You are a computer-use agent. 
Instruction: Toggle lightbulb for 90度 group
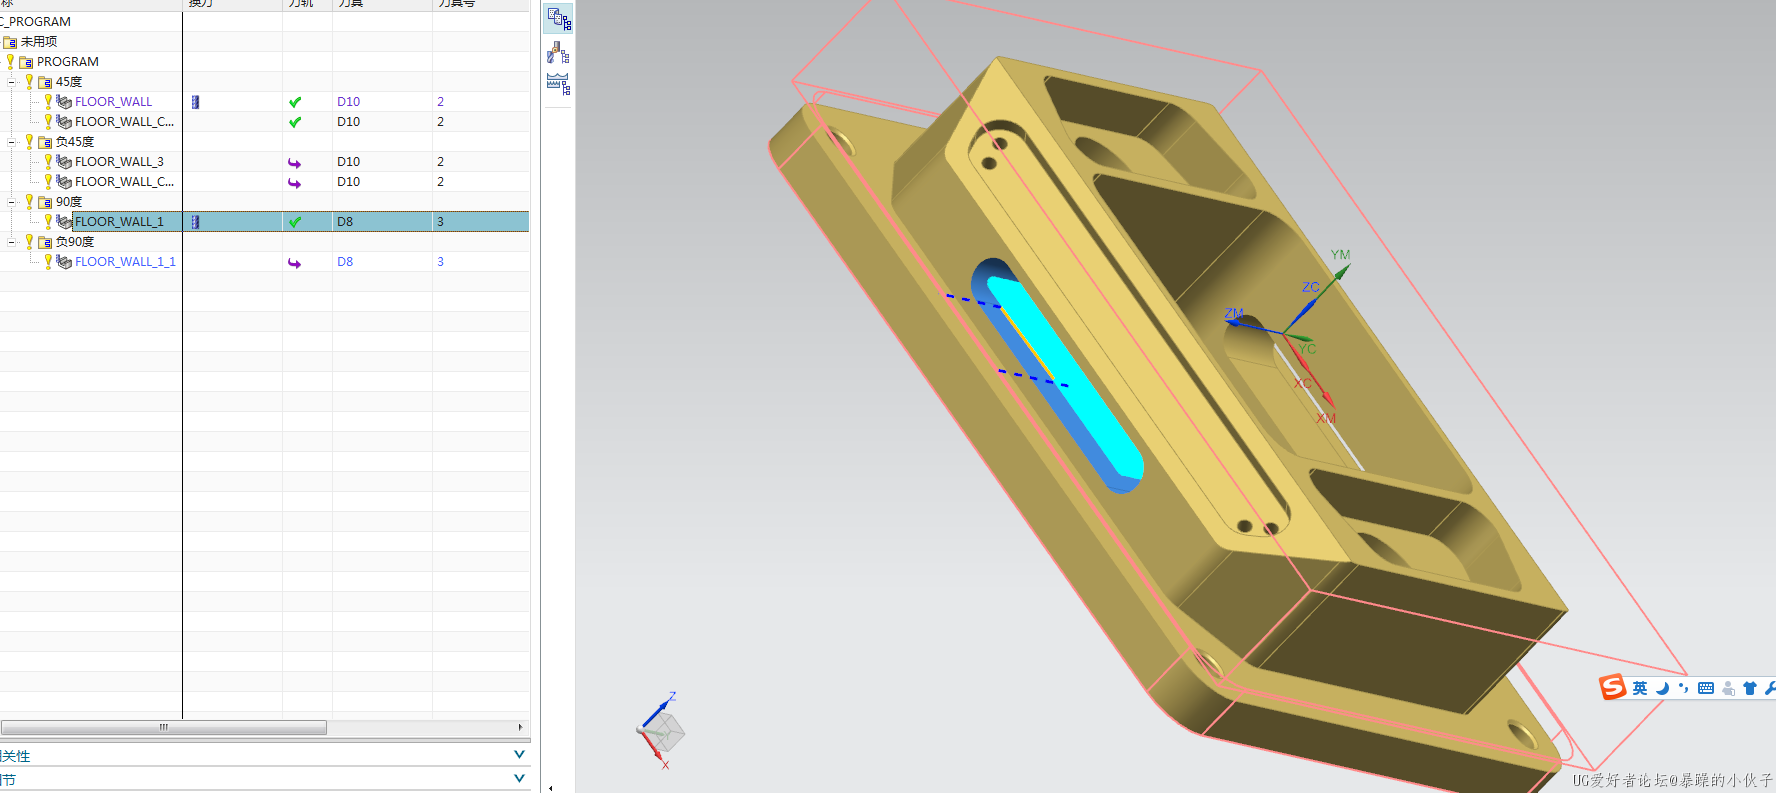[29, 201]
